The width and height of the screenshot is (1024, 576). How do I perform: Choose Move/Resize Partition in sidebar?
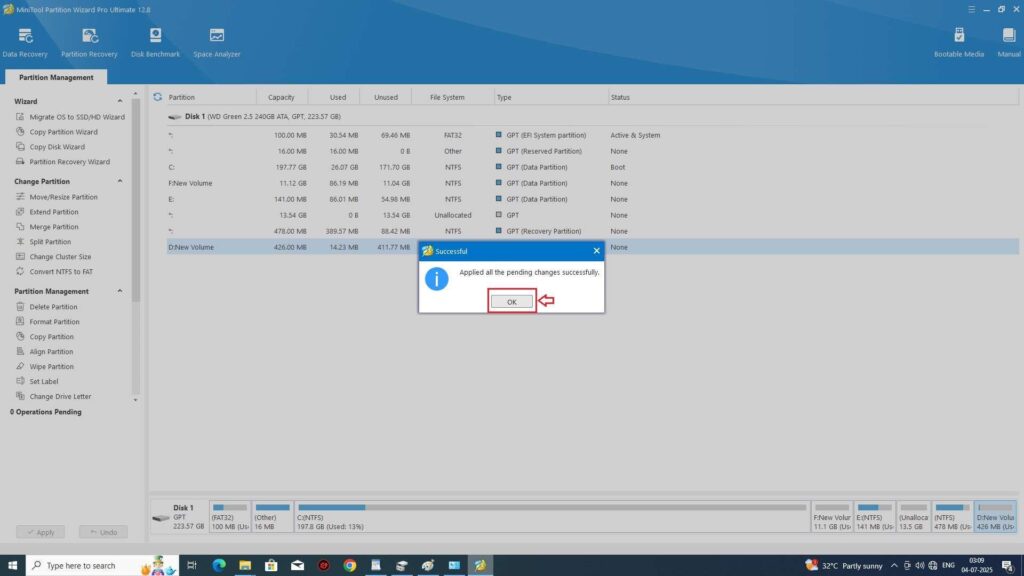[63, 197]
